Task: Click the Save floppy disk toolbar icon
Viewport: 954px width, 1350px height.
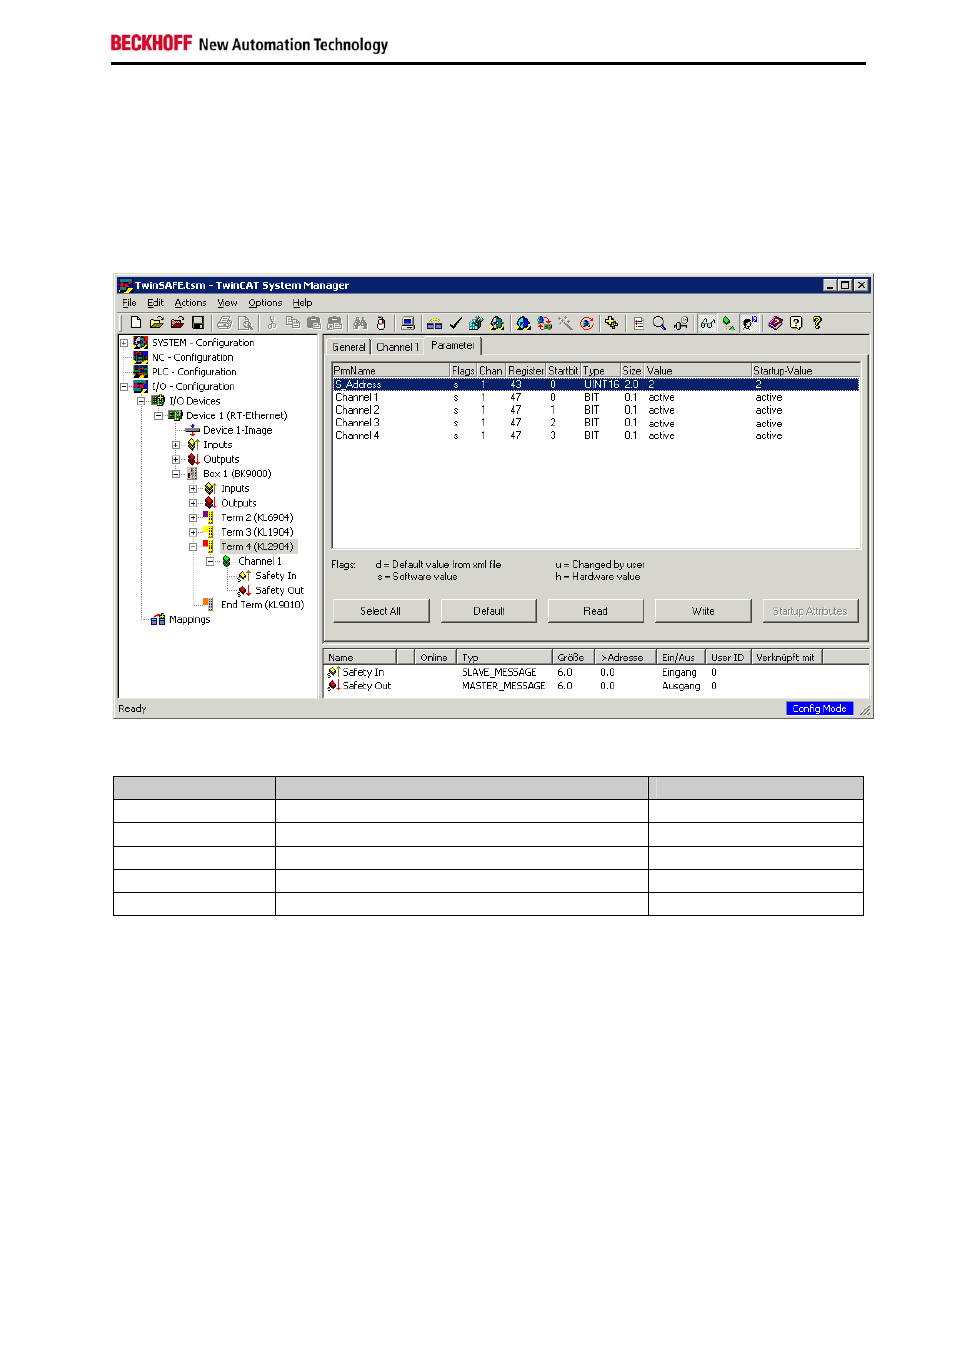Action: click(198, 323)
